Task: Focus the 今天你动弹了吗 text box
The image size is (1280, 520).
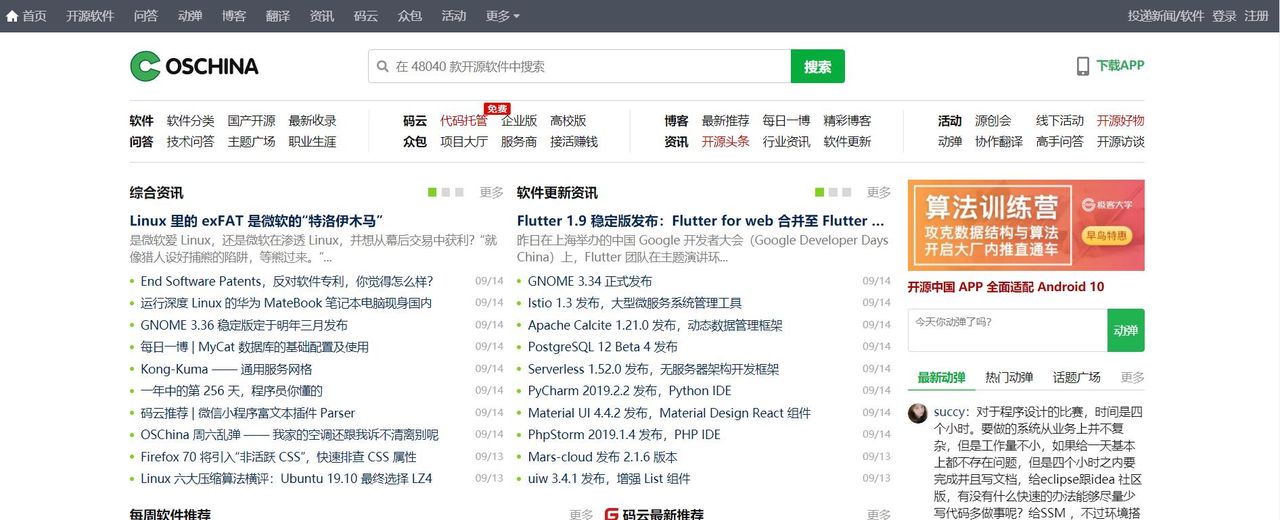Action: tap(1007, 330)
